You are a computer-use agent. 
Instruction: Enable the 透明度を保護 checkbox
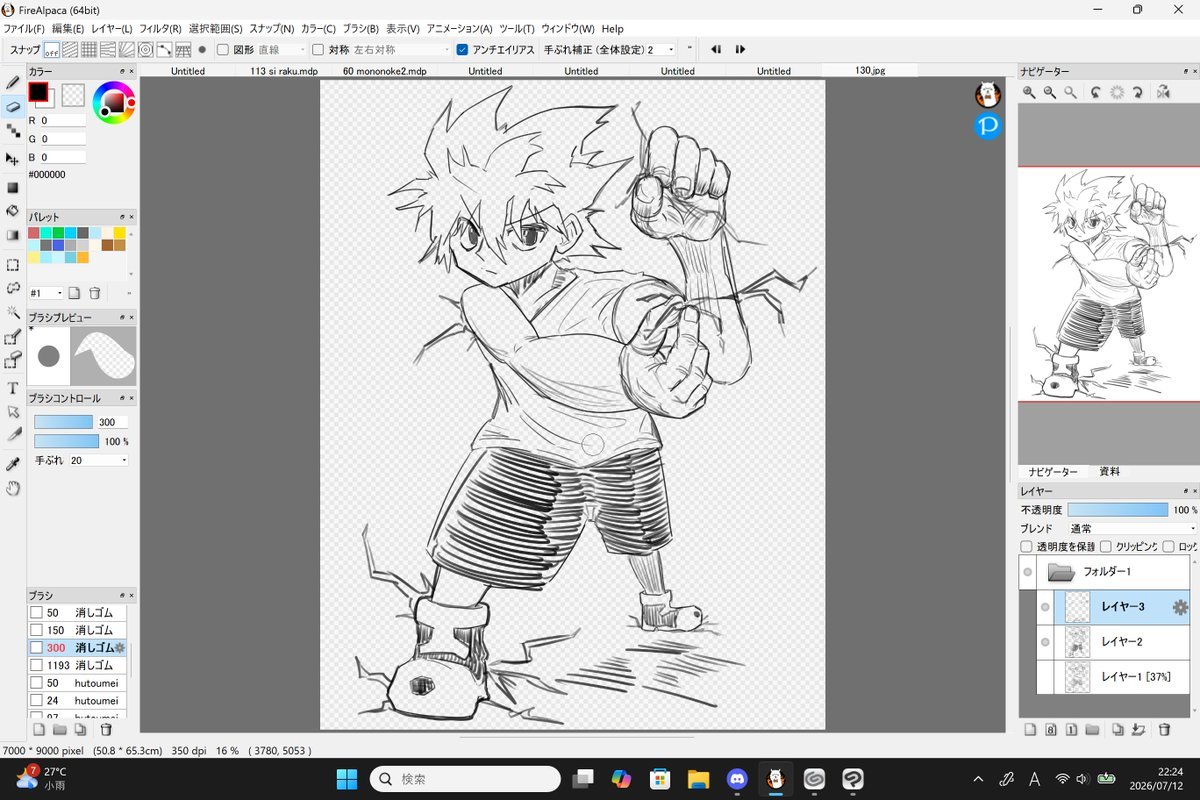[1026, 547]
